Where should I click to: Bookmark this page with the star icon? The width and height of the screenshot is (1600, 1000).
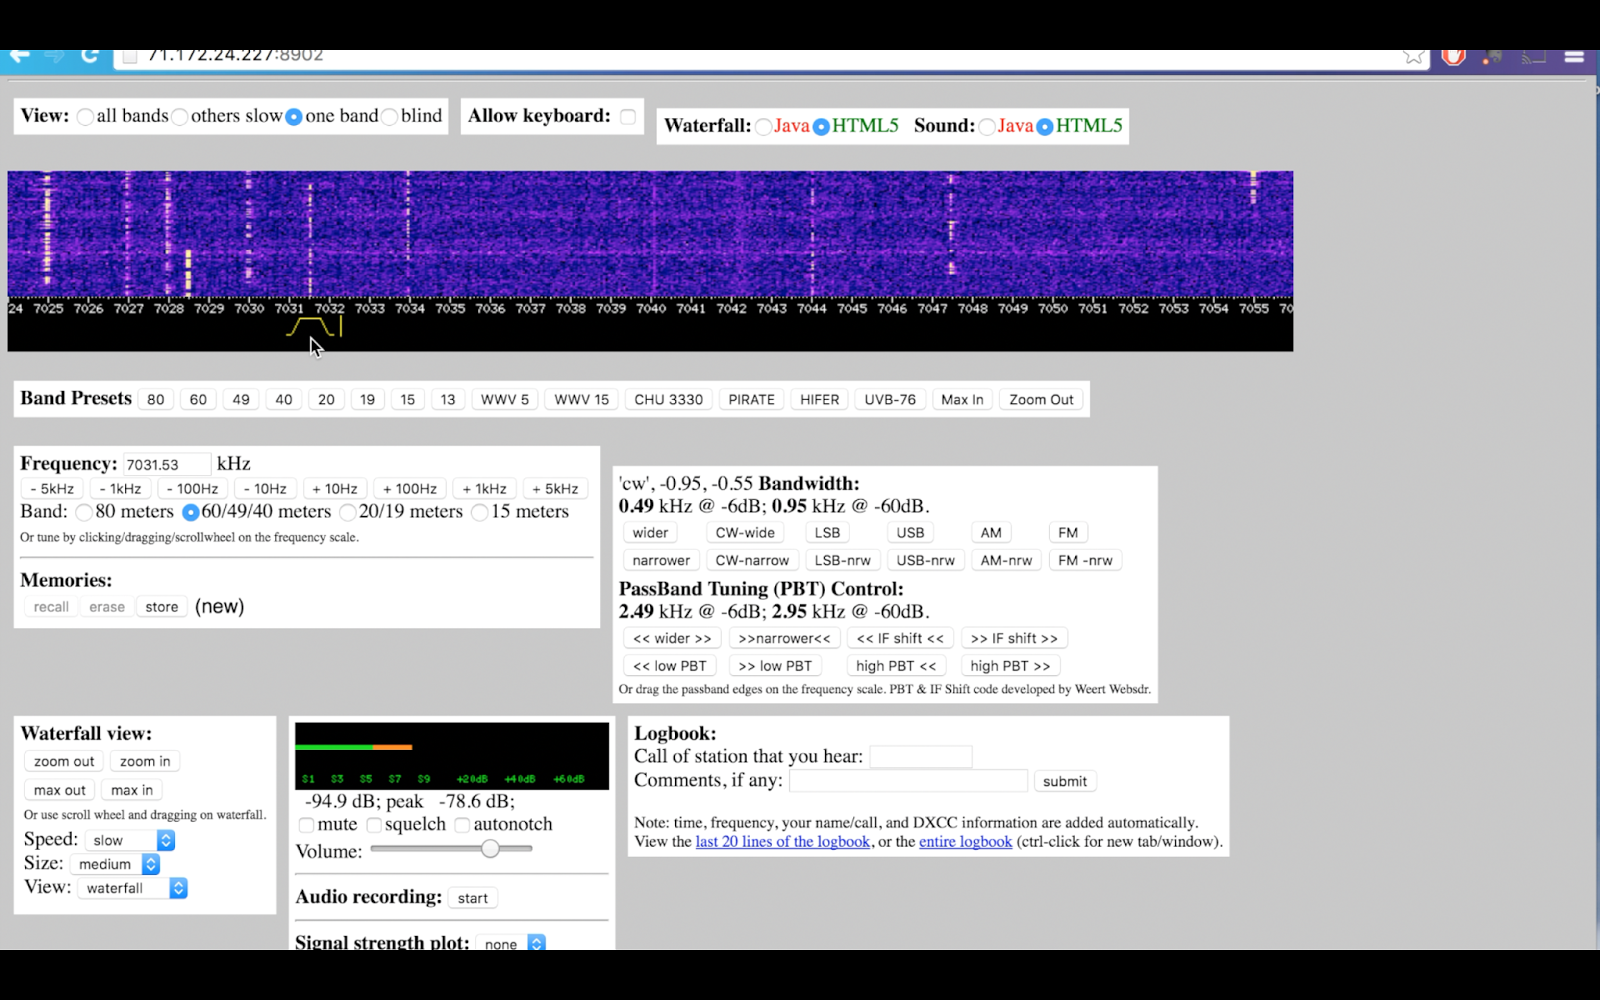click(1413, 57)
